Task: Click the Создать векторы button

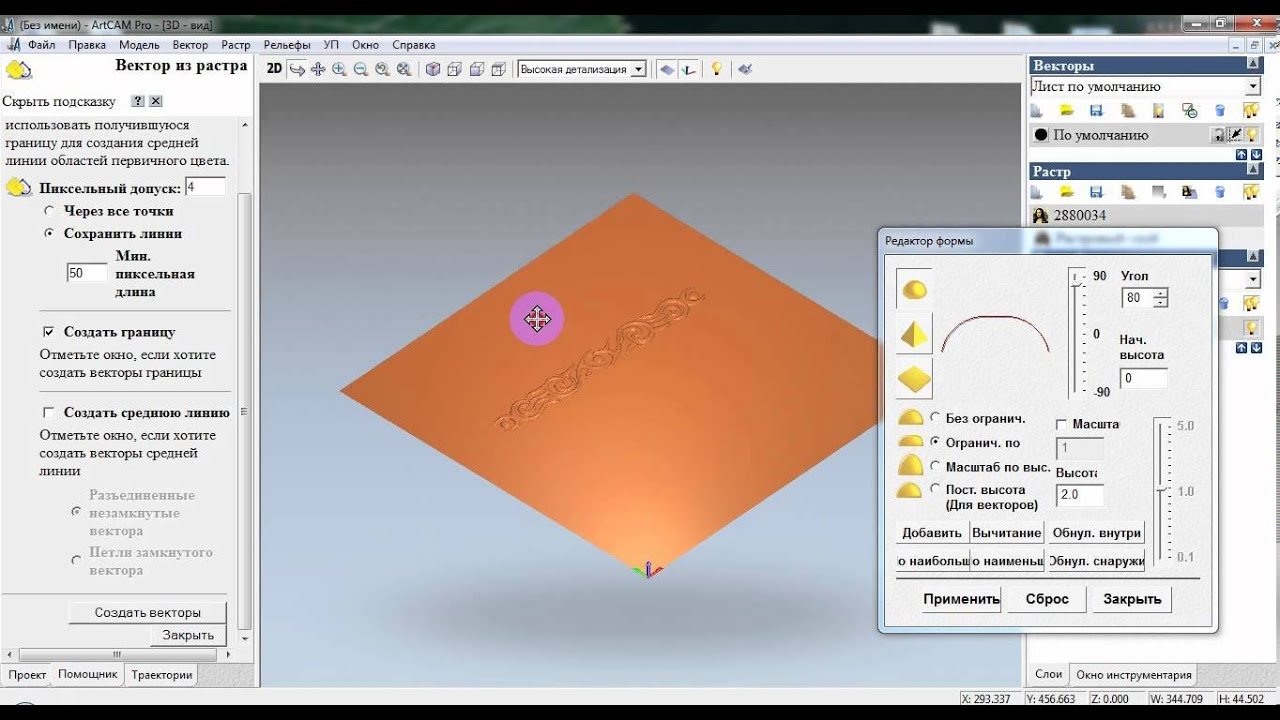Action: point(148,613)
